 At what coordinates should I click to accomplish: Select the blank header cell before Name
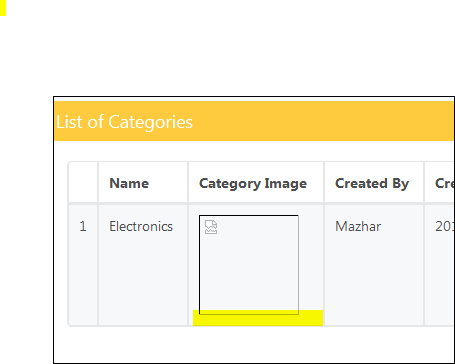pyautogui.click(x=83, y=182)
